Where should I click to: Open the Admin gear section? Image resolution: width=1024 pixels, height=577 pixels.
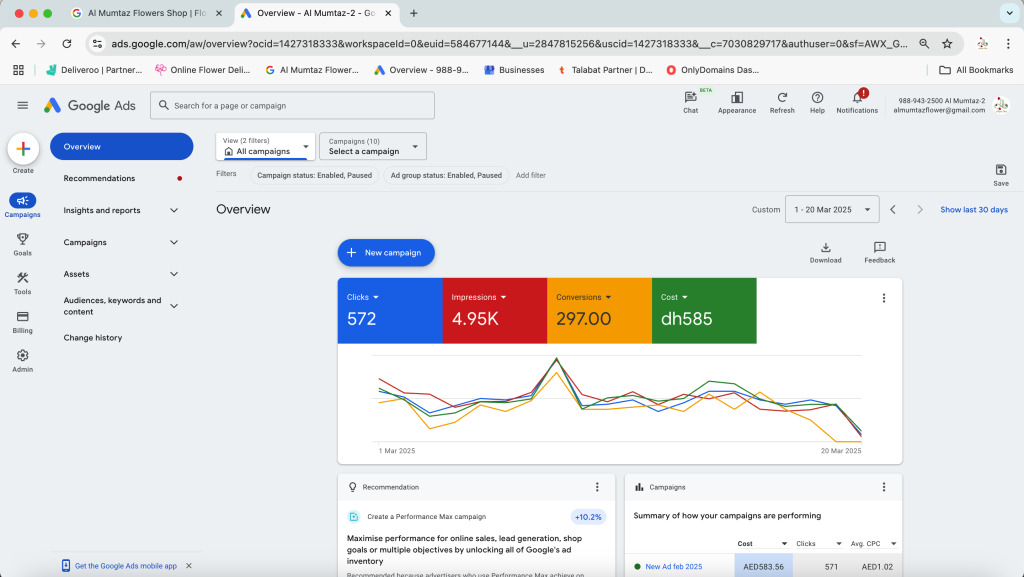(22, 360)
